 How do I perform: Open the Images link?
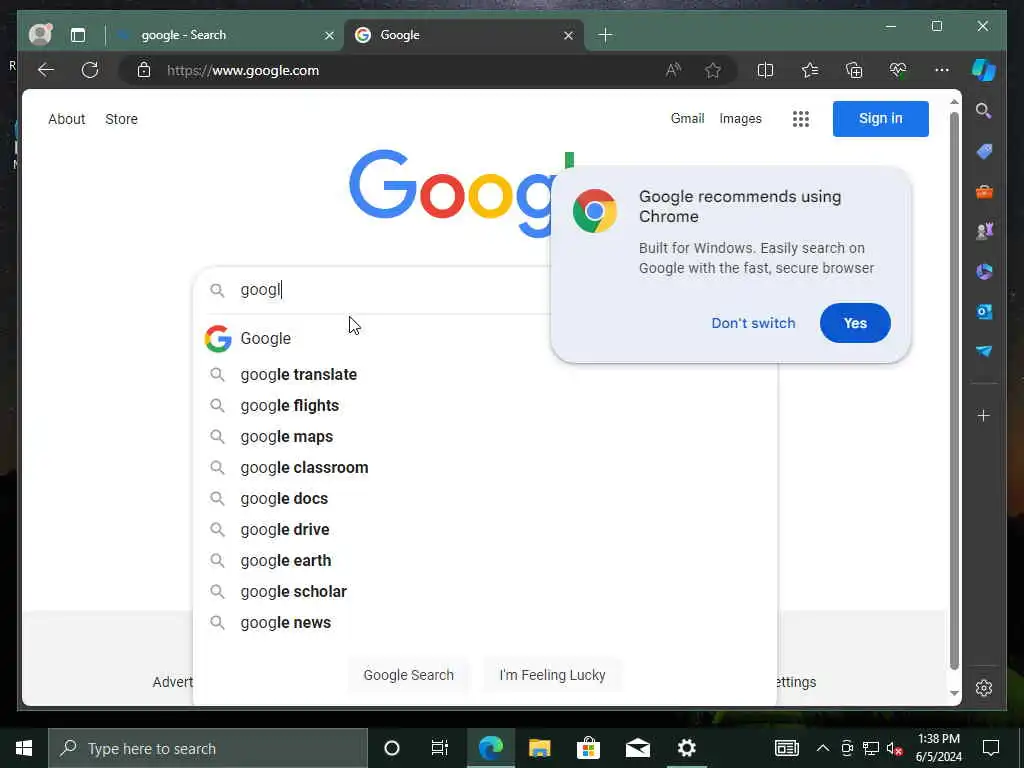(740, 118)
